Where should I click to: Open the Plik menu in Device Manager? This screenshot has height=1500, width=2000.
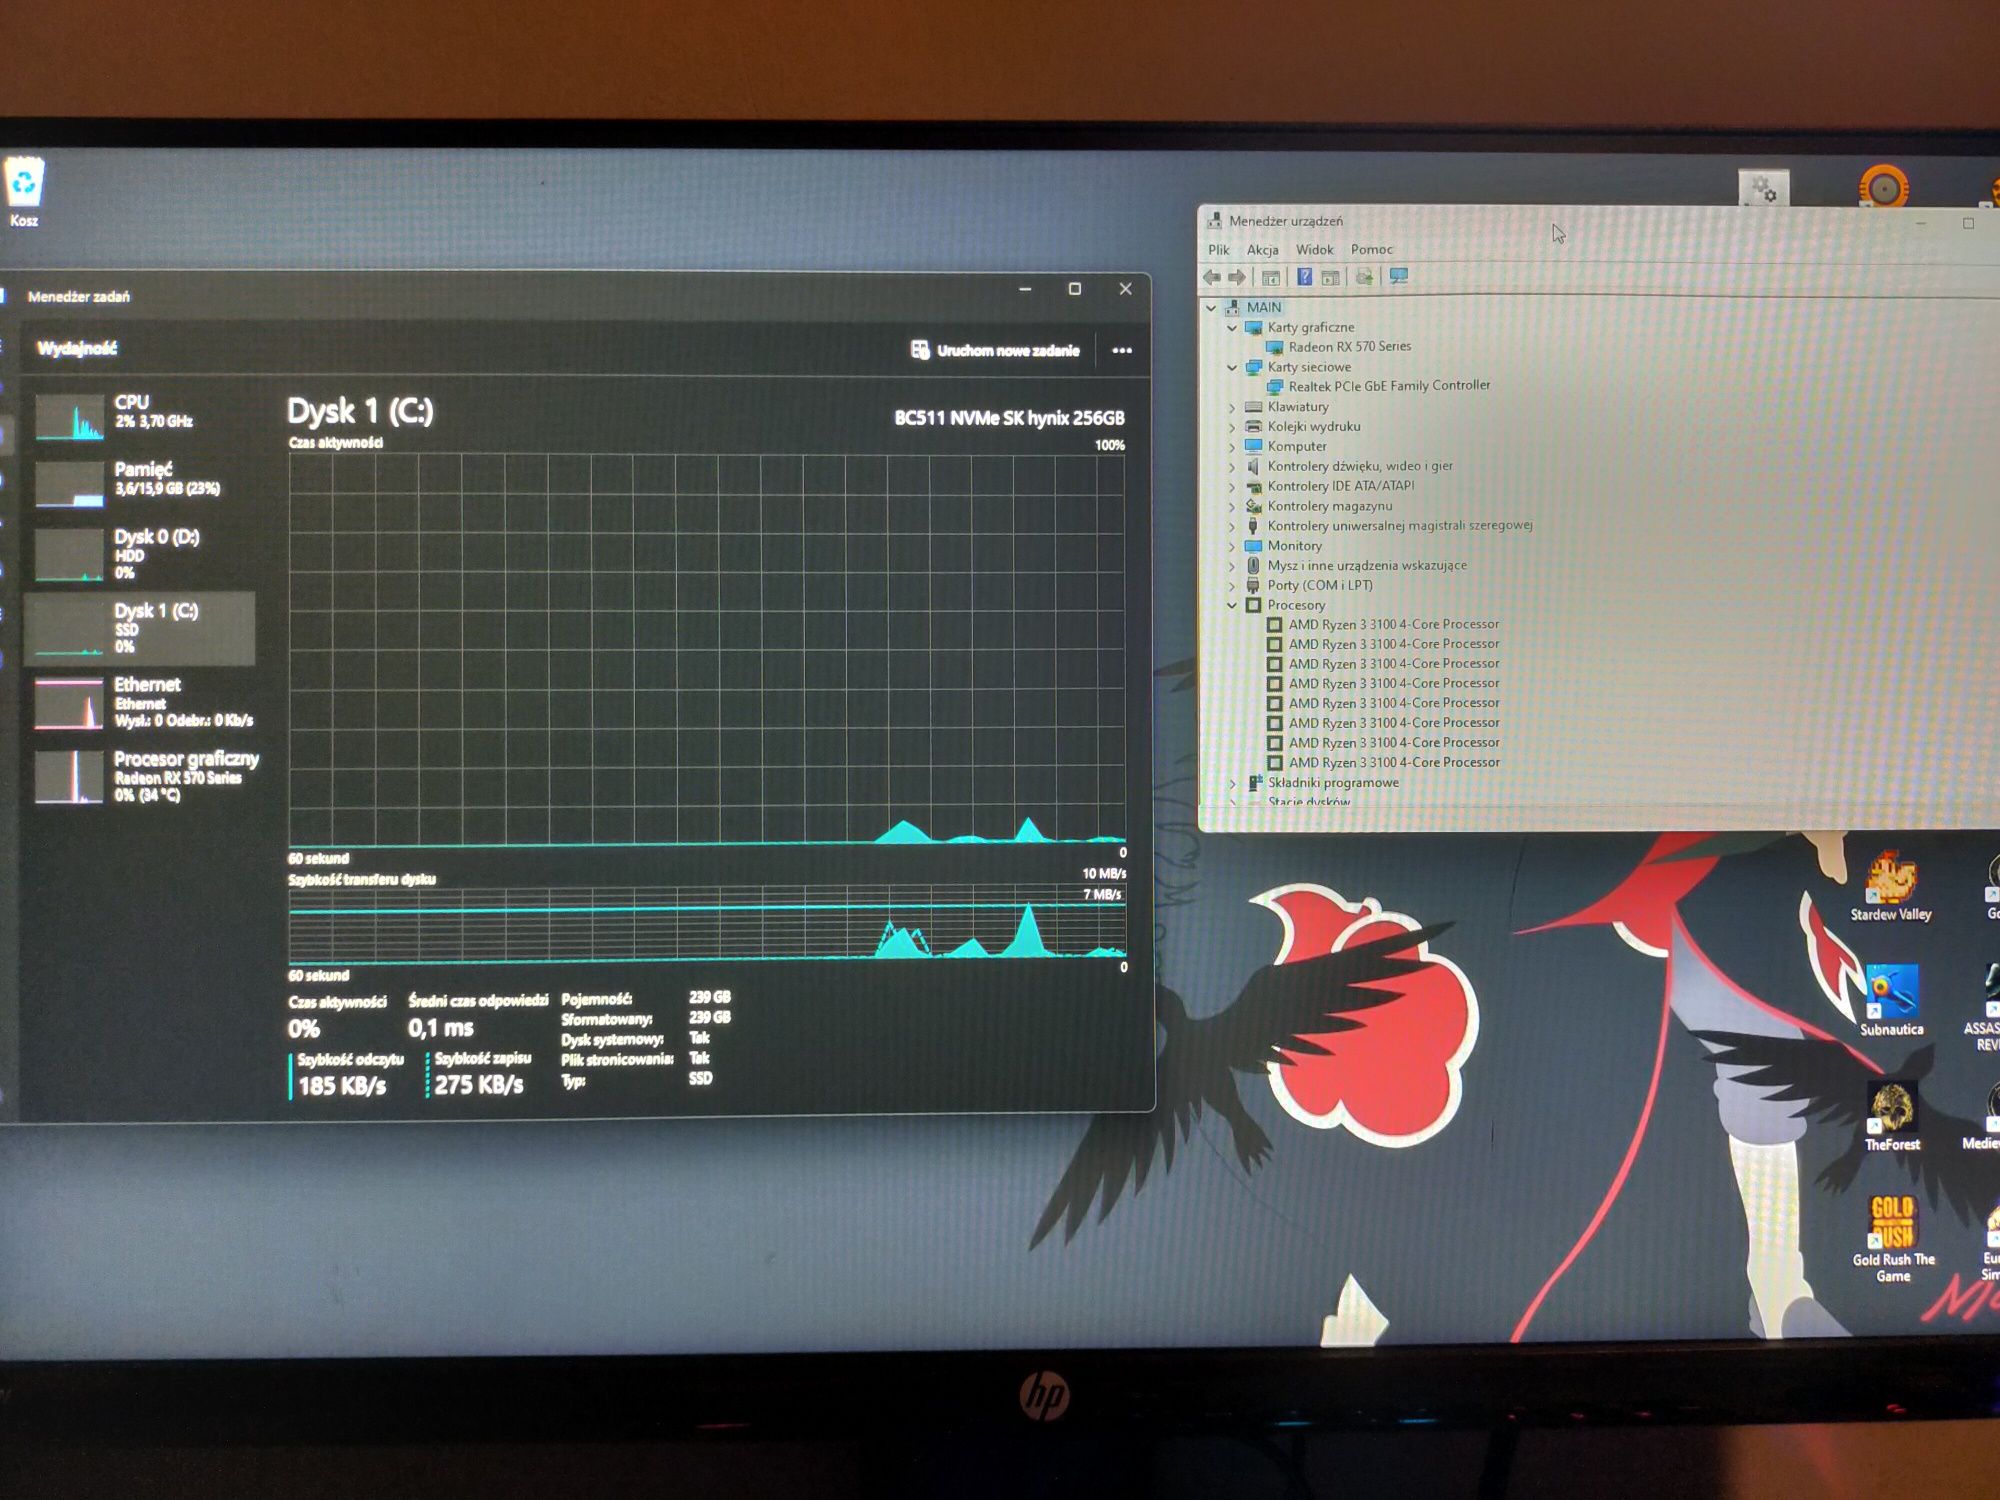tap(1218, 250)
